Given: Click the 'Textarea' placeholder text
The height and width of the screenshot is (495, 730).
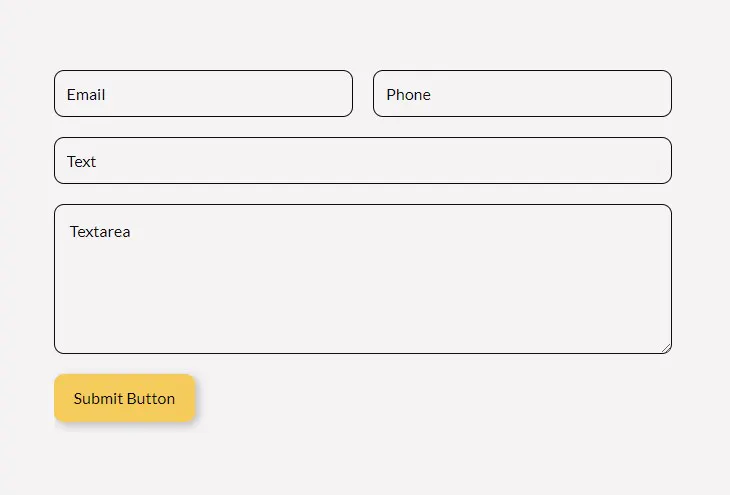Looking at the screenshot, I should [100, 231].
